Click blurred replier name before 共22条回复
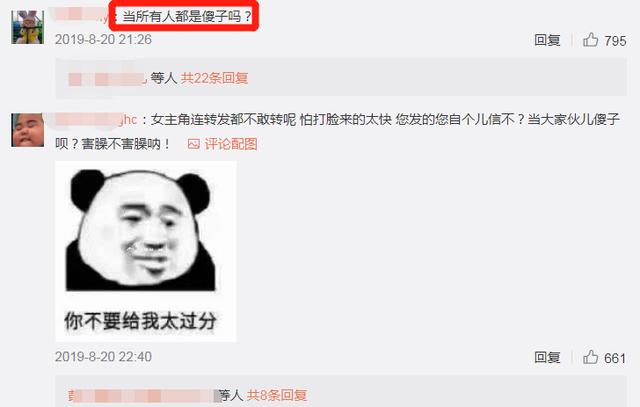This screenshot has height=407, width=640. tap(107, 78)
